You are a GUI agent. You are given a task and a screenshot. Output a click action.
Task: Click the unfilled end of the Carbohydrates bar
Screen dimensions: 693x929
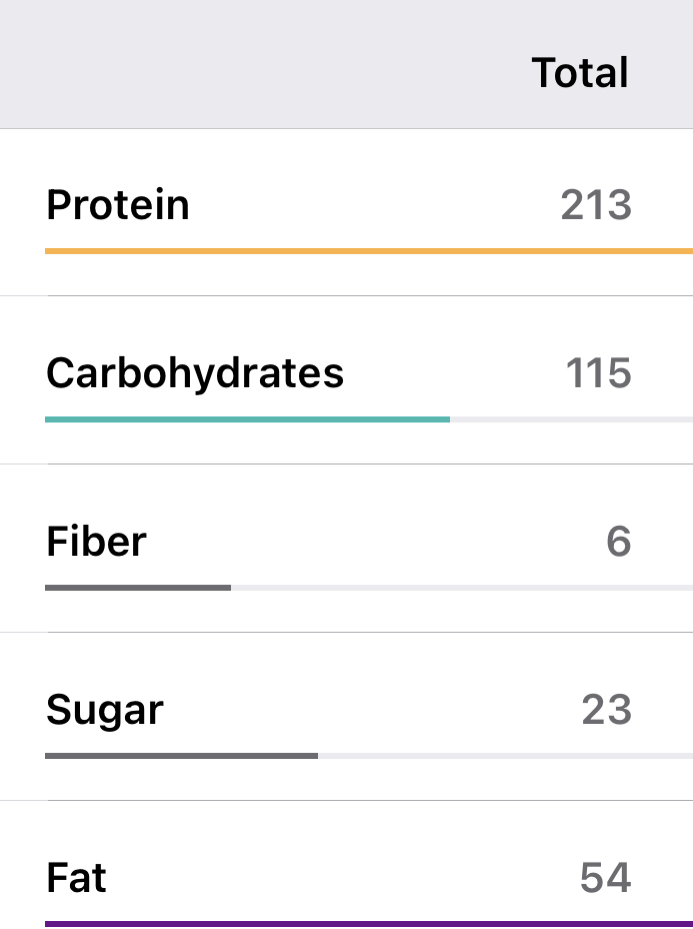point(570,419)
